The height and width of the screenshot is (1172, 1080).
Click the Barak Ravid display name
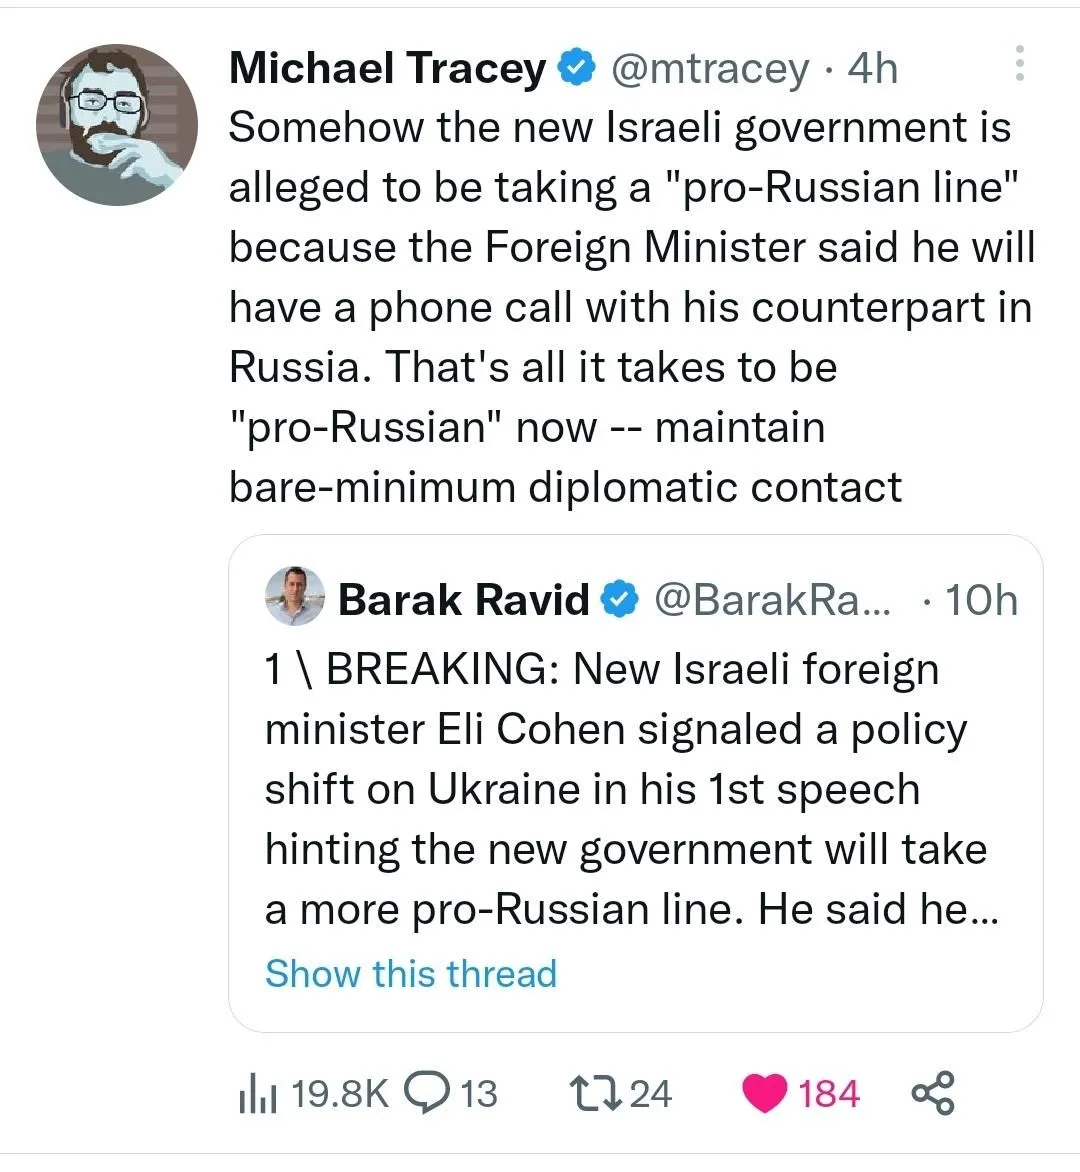pyautogui.click(x=464, y=599)
